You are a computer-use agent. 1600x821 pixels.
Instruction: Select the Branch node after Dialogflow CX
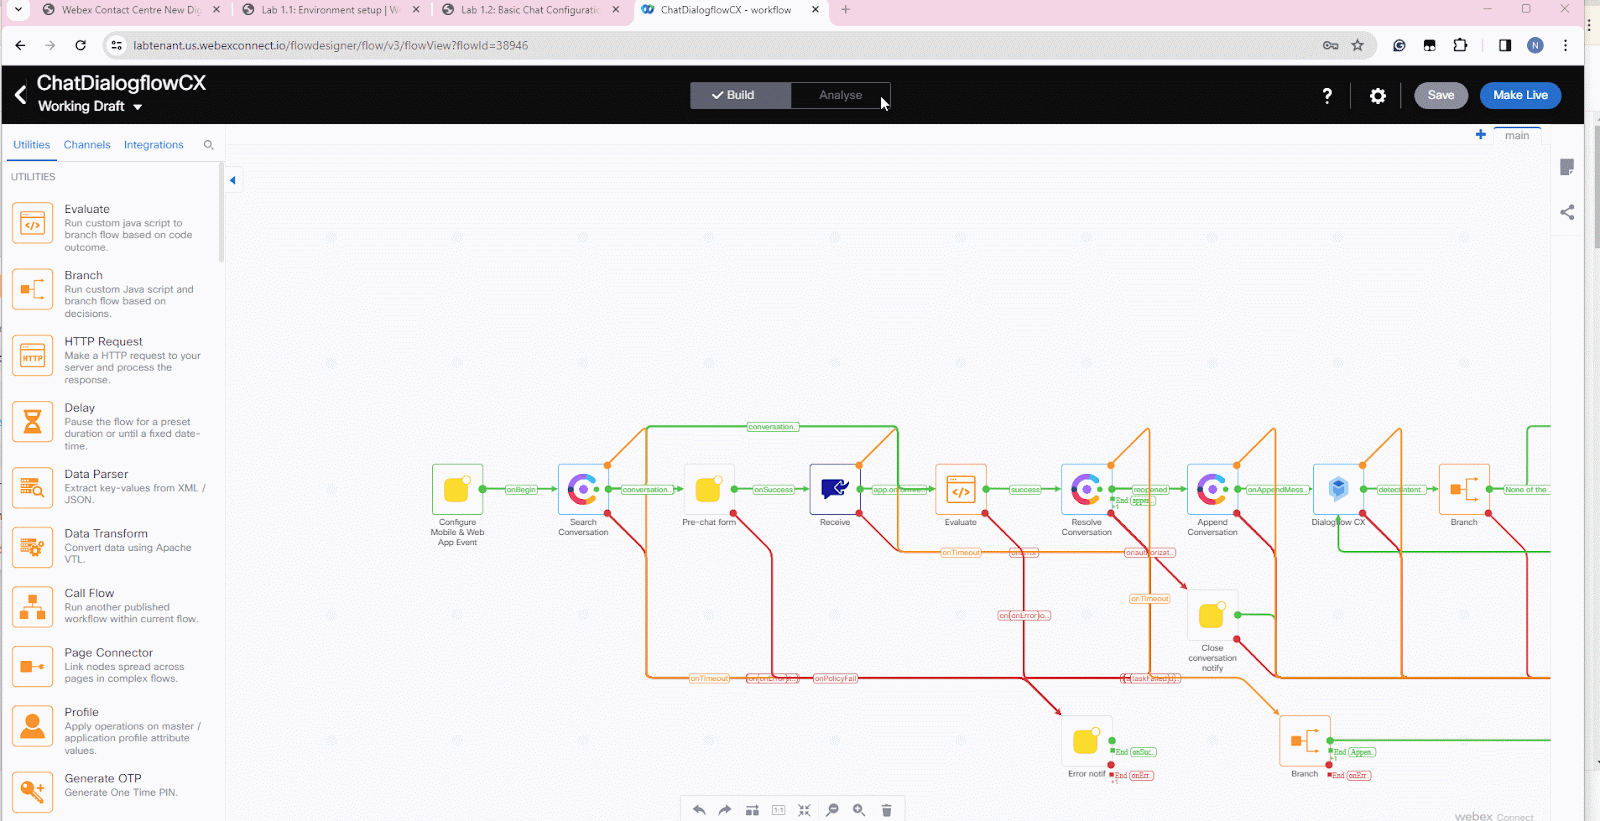click(x=1464, y=489)
